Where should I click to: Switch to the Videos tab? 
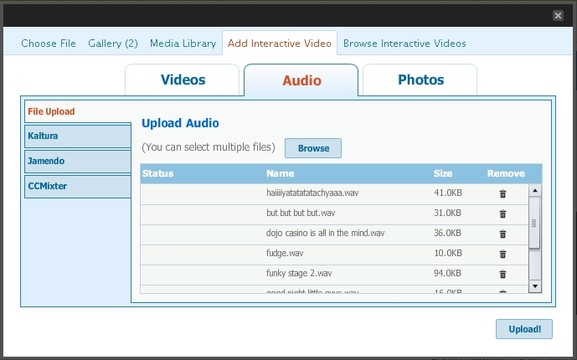pos(183,80)
